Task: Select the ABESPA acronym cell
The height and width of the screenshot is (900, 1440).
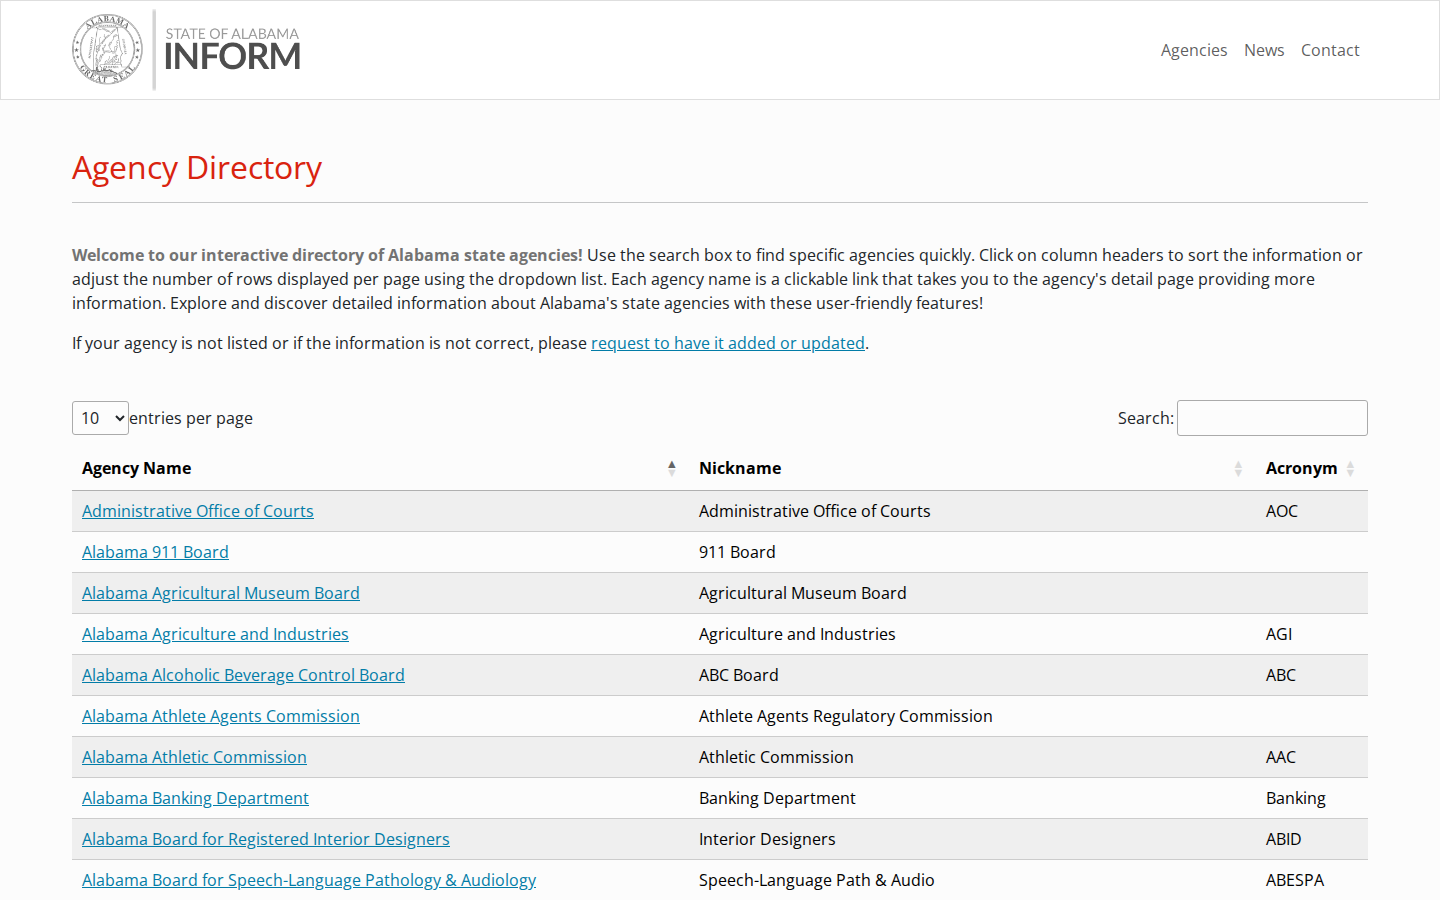Action: 1311,880
